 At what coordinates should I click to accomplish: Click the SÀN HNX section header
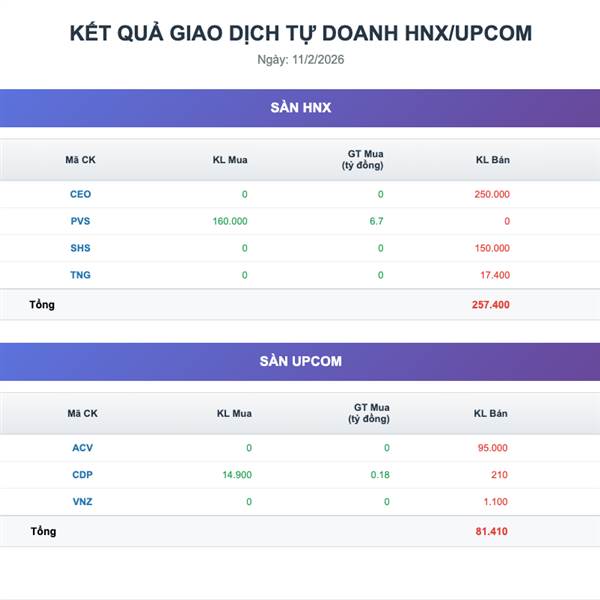click(x=300, y=108)
